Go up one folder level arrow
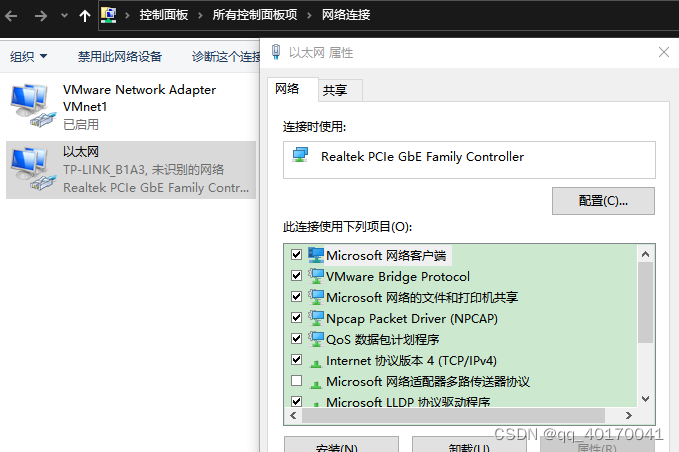Viewport: 679px width, 452px height. tap(85, 16)
